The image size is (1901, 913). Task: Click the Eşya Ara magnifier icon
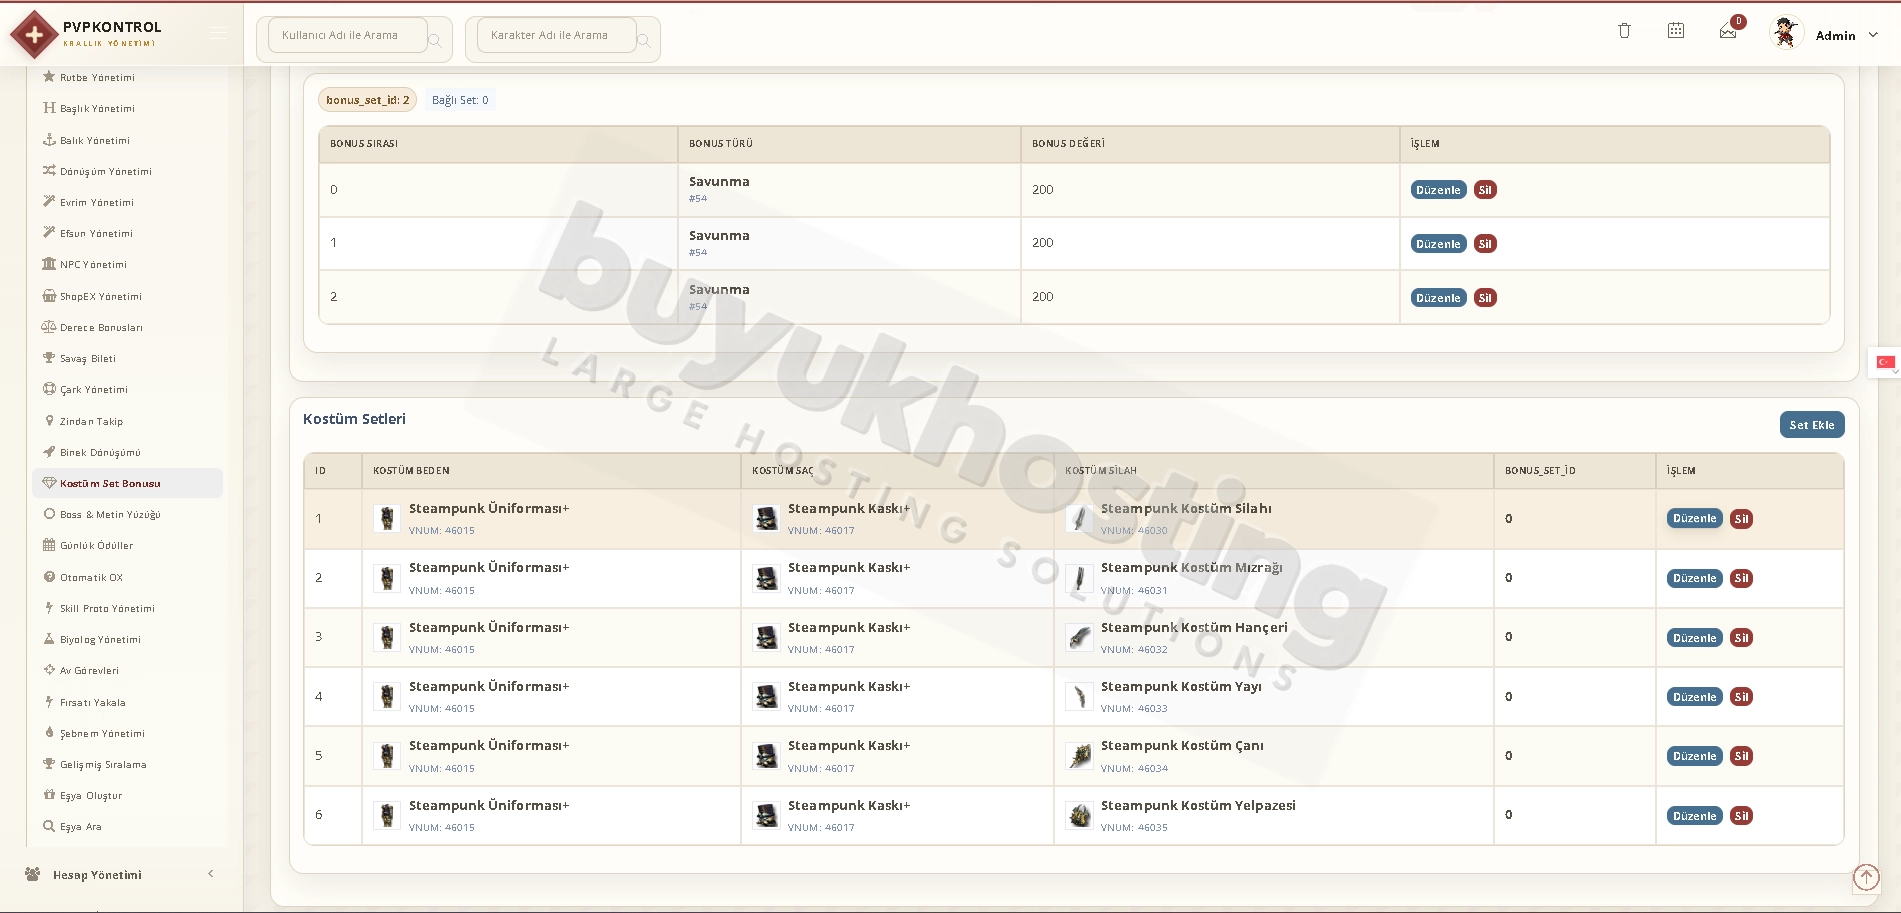point(49,826)
